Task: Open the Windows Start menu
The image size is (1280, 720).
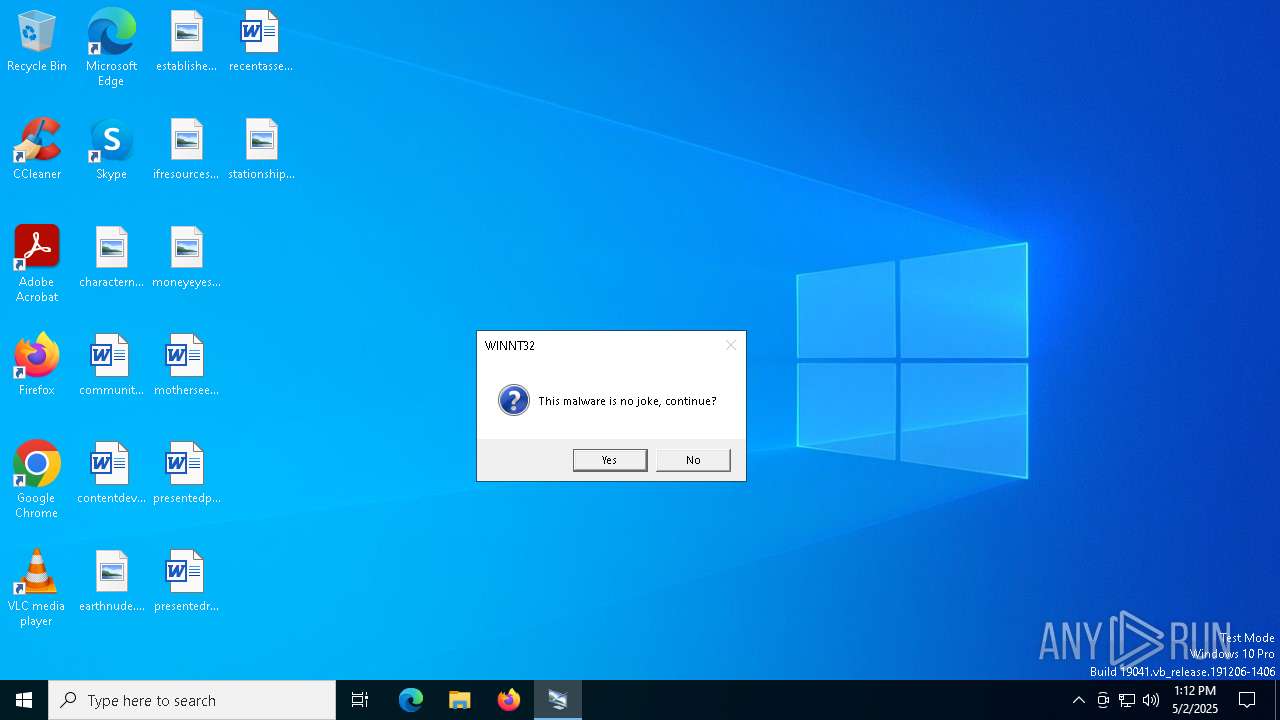Action: tap(24, 700)
